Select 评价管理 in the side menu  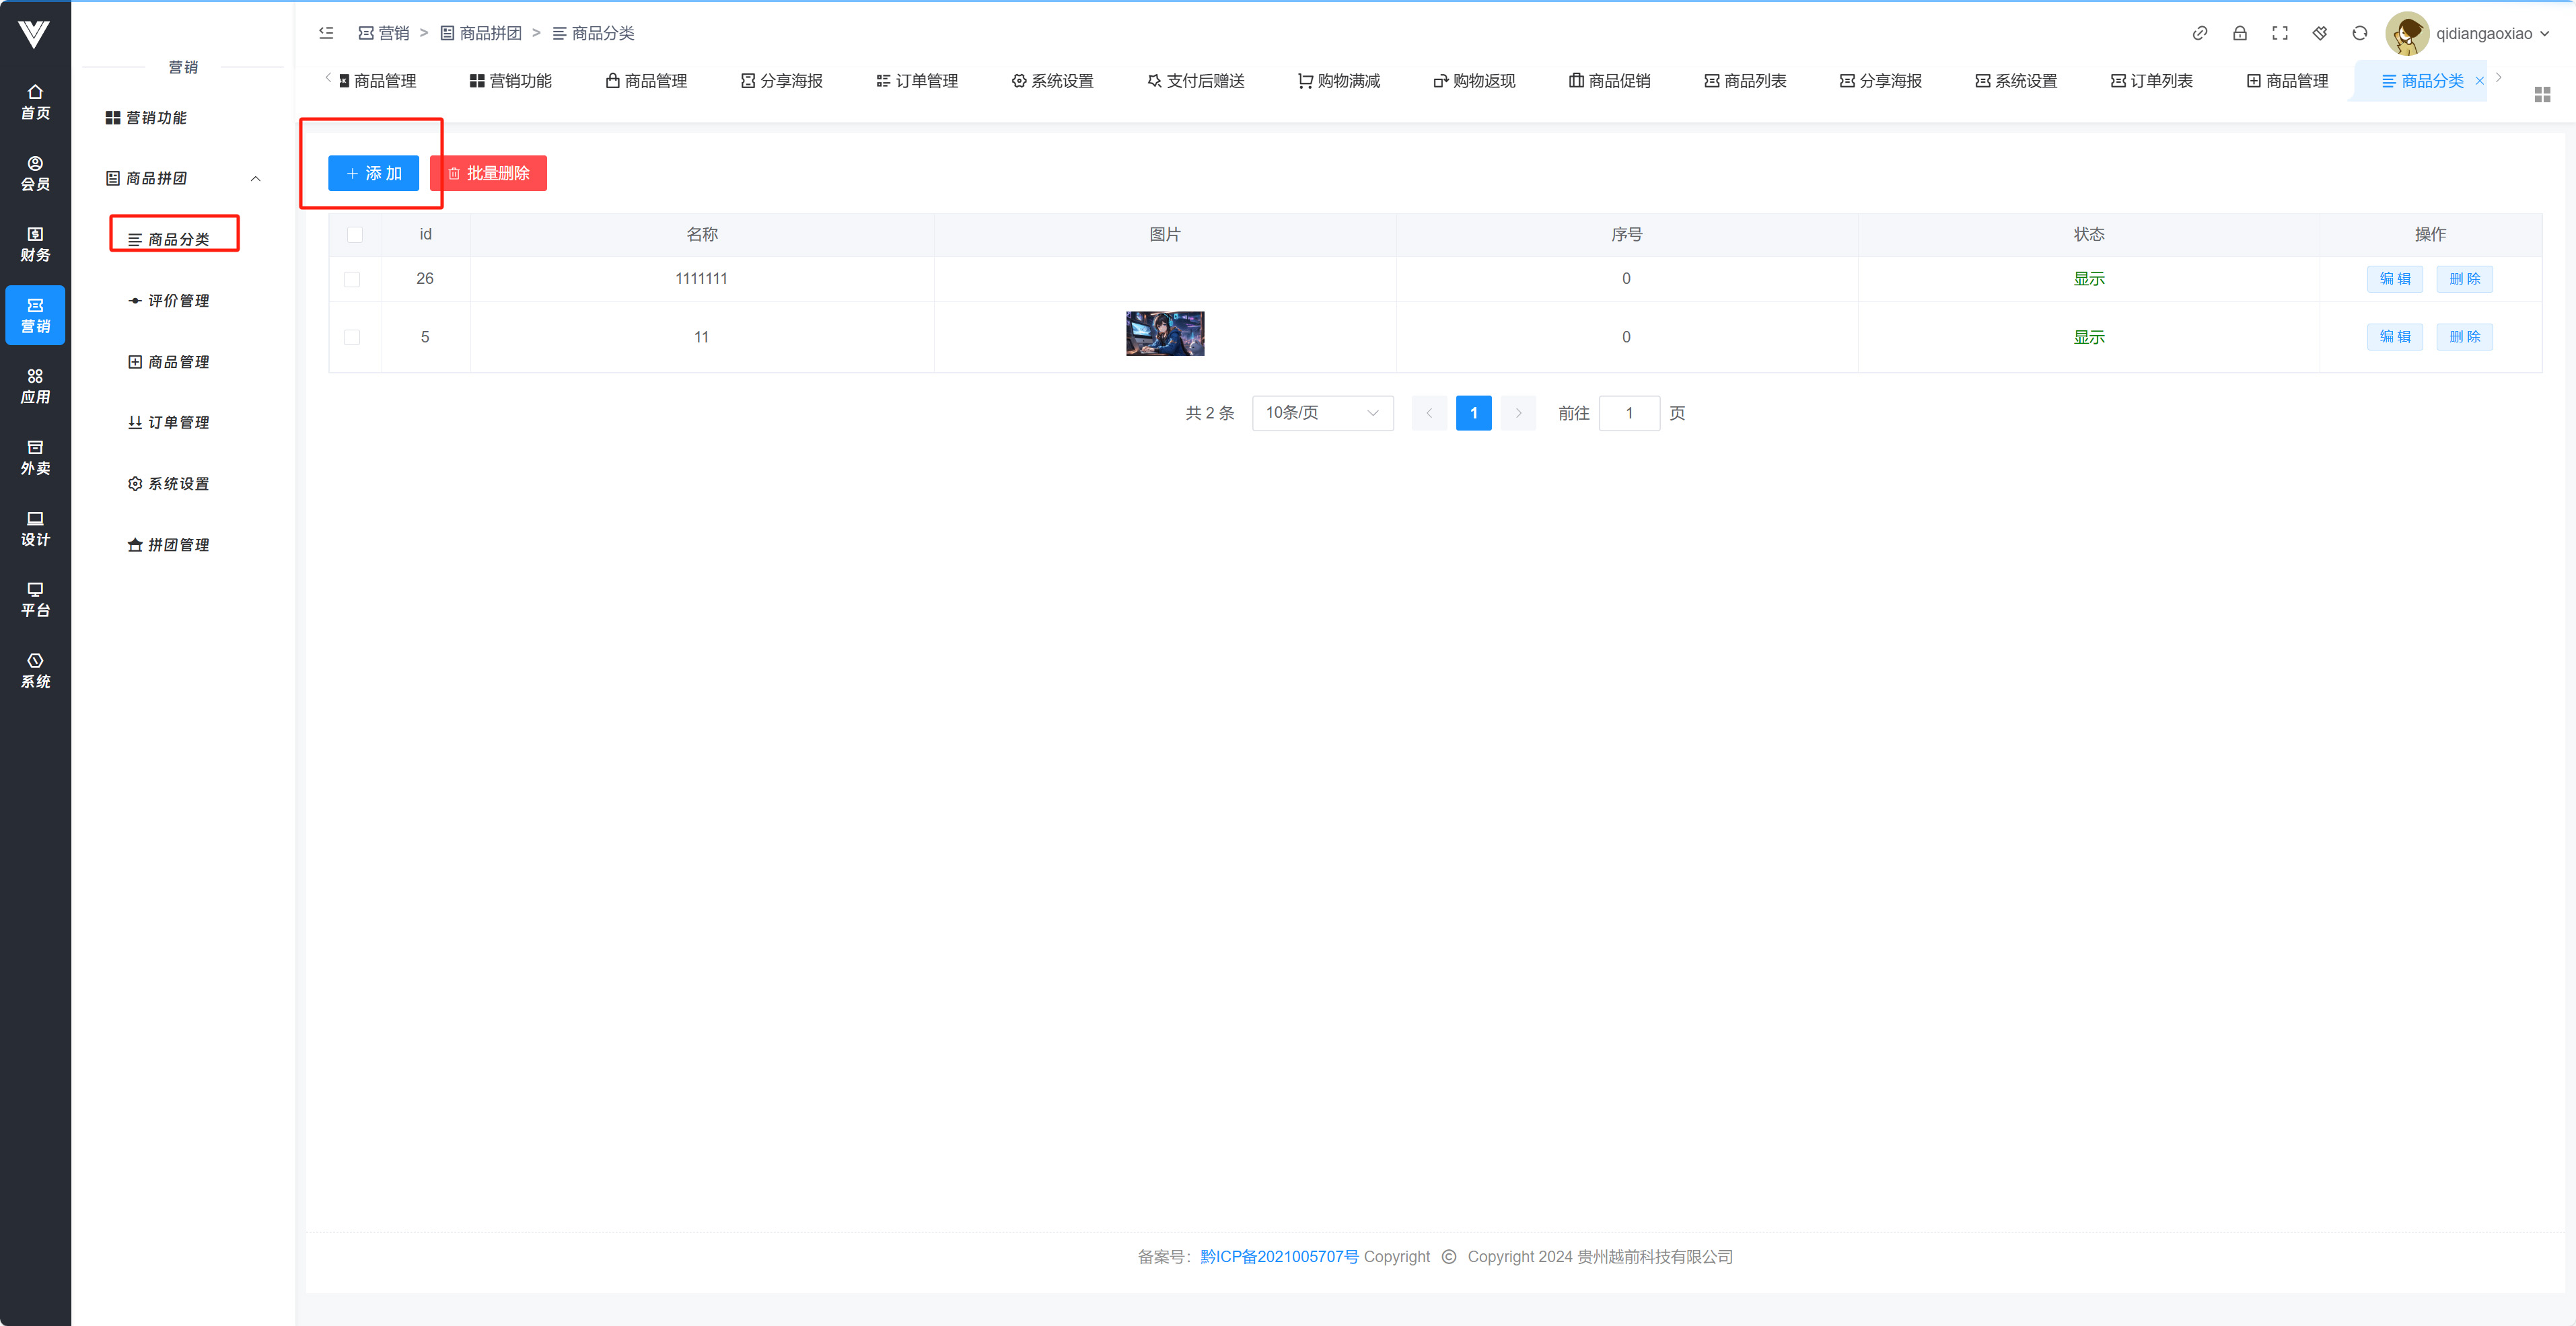coord(178,300)
